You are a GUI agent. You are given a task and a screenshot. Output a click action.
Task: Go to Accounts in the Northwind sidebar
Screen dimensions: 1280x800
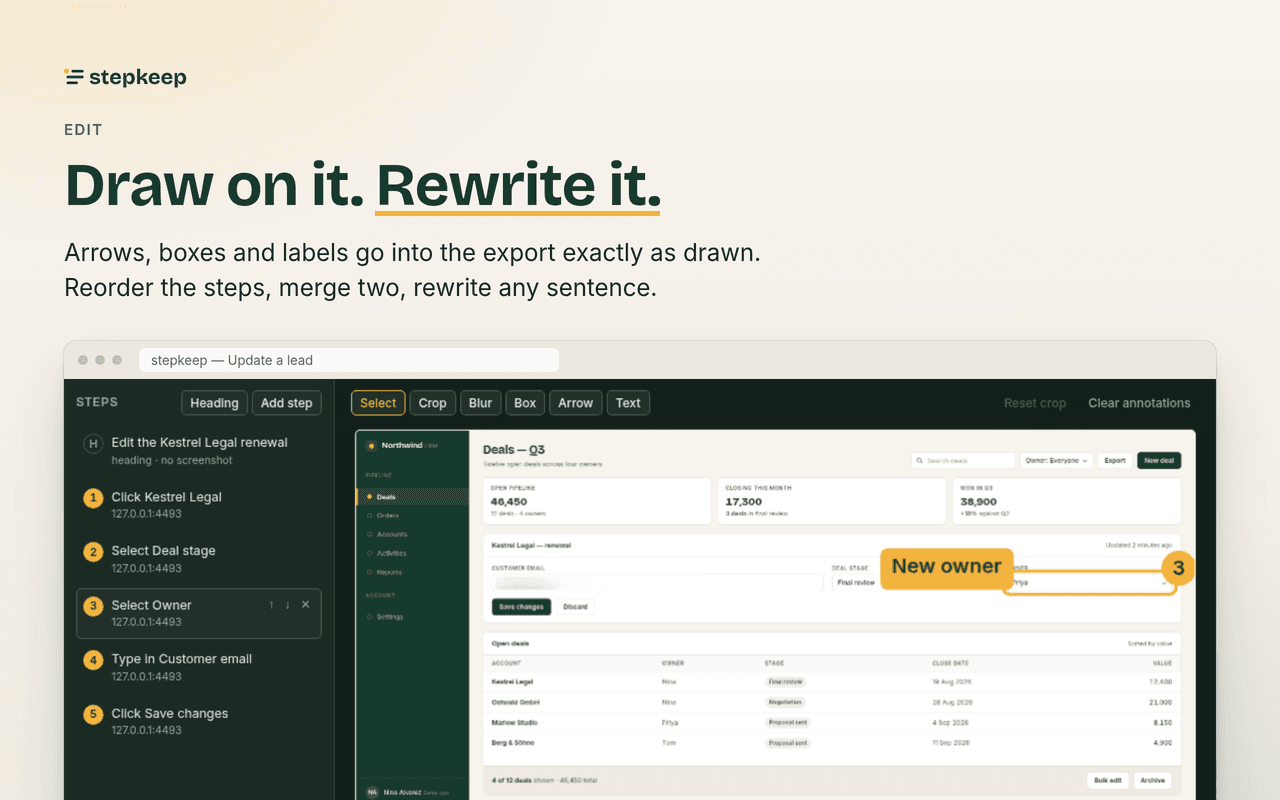click(x=412, y=534)
